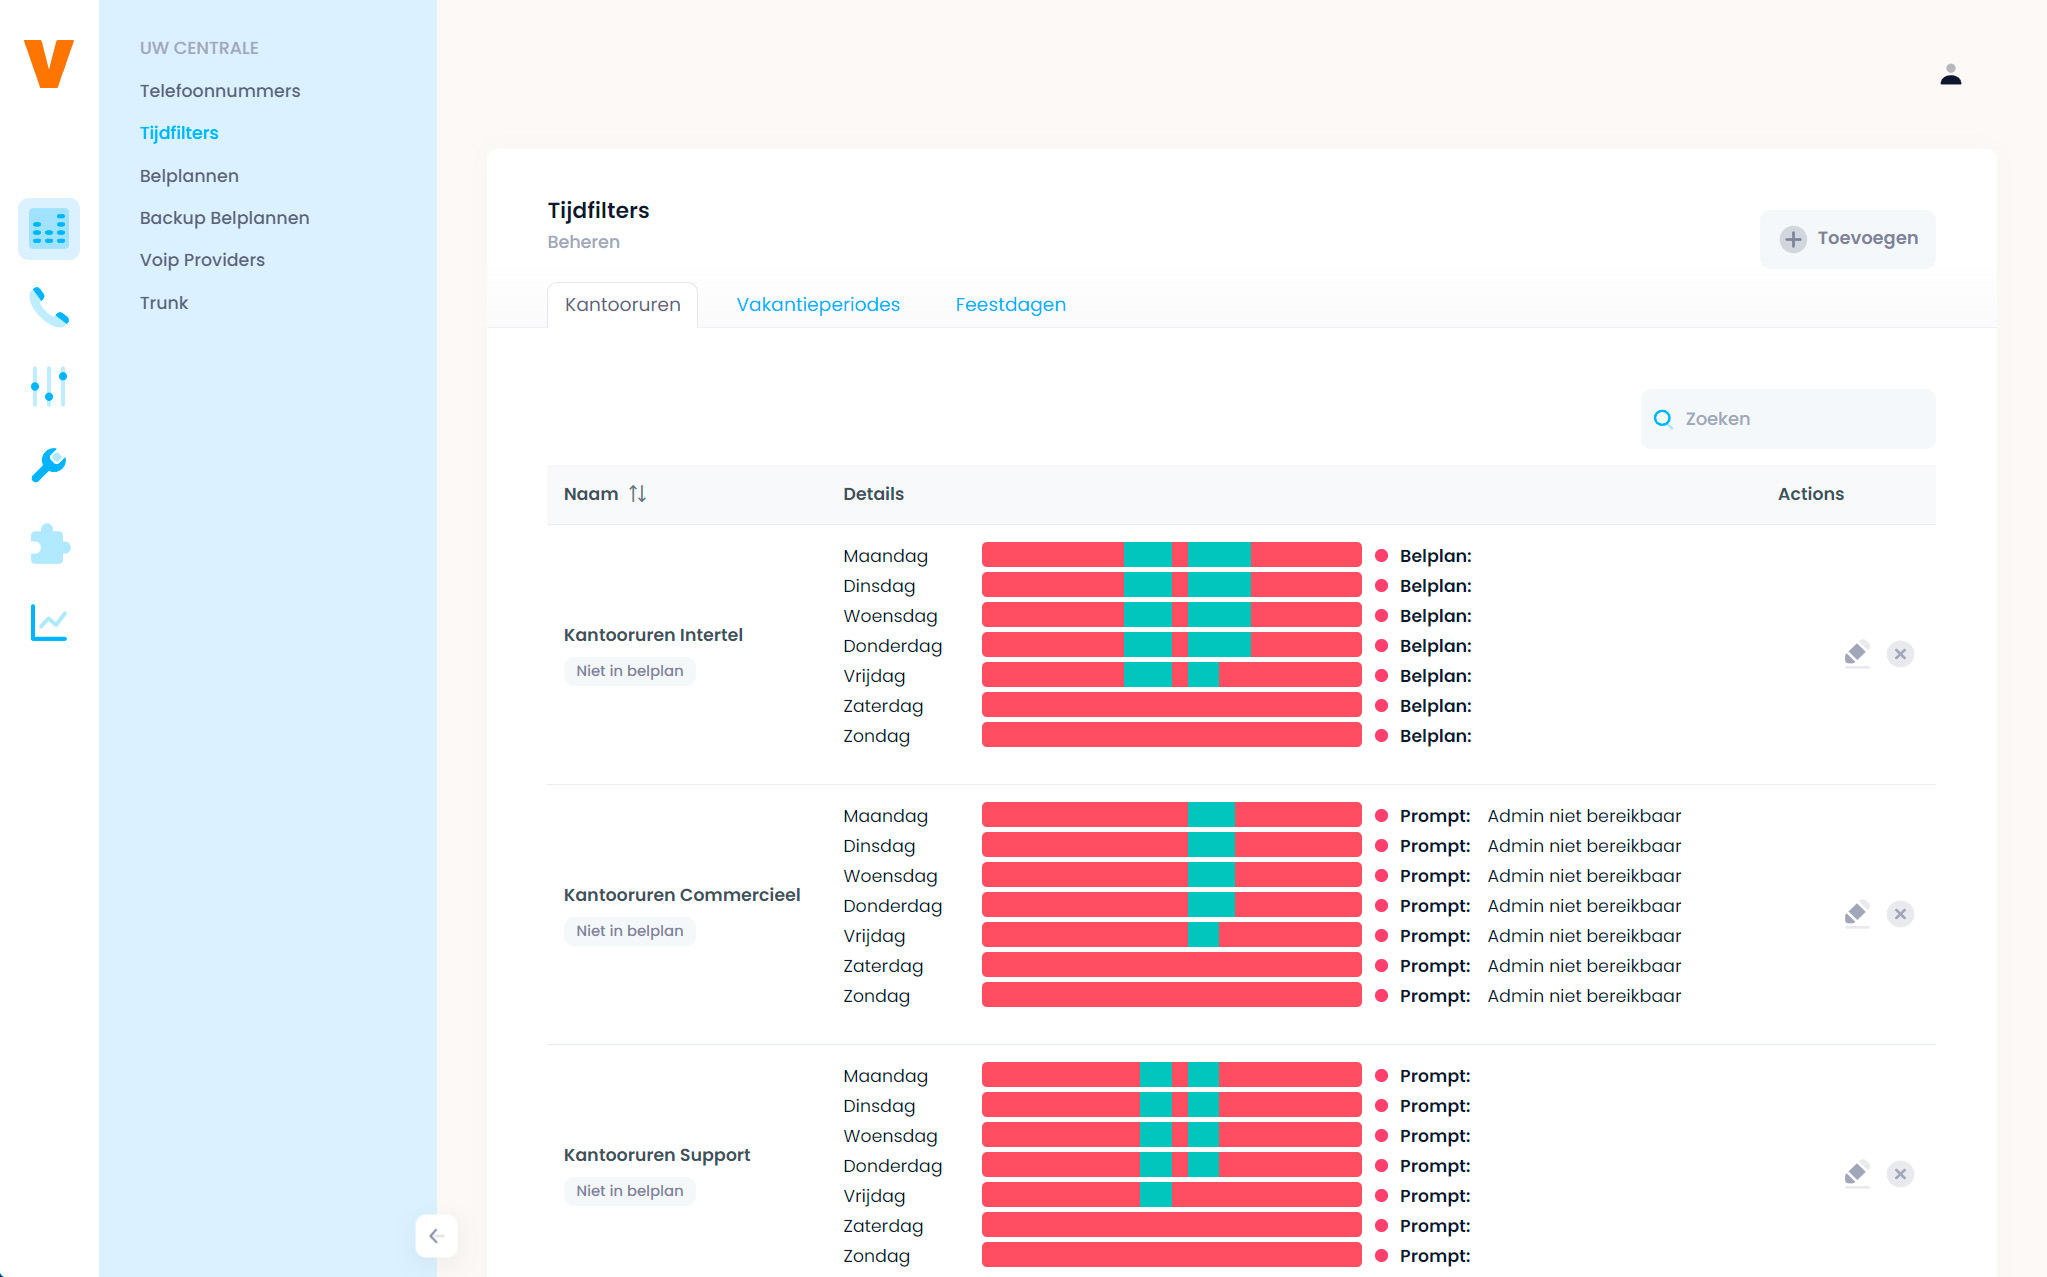The image size is (2047, 1277).
Task: Open the phone icon in the sidebar
Action: (49, 307)
